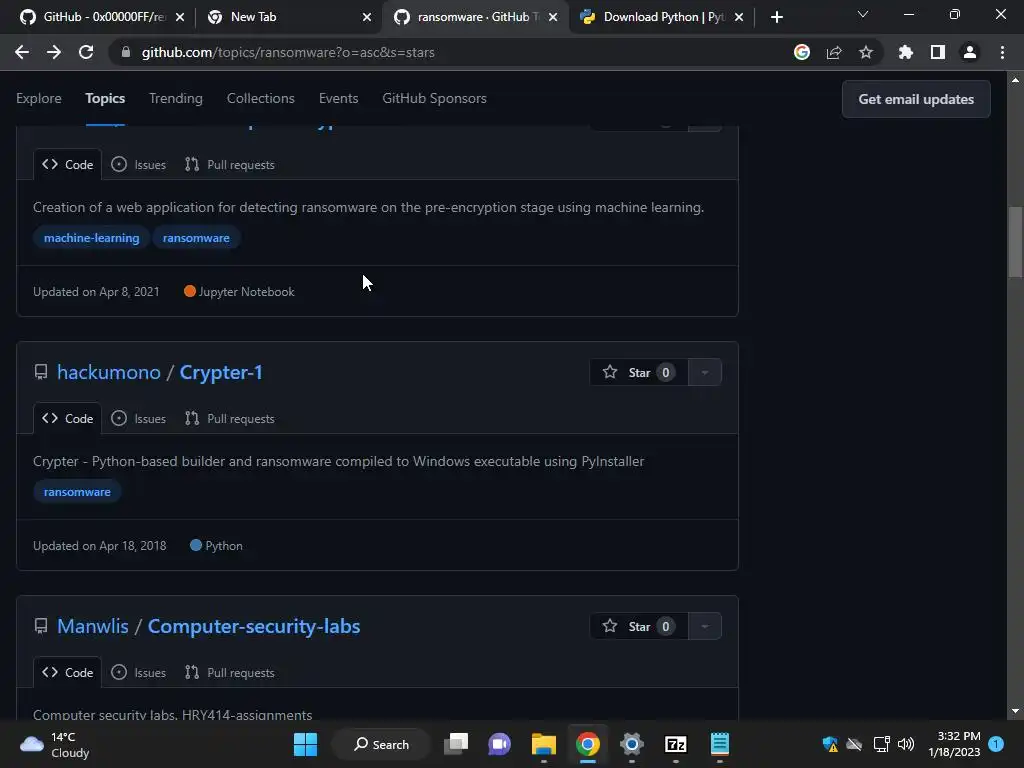Image resolution: width=1024 pixels, height=768 pixels.
Task: Click the page vertical scrollbar thumb
Action: [x=1015, y=242]
